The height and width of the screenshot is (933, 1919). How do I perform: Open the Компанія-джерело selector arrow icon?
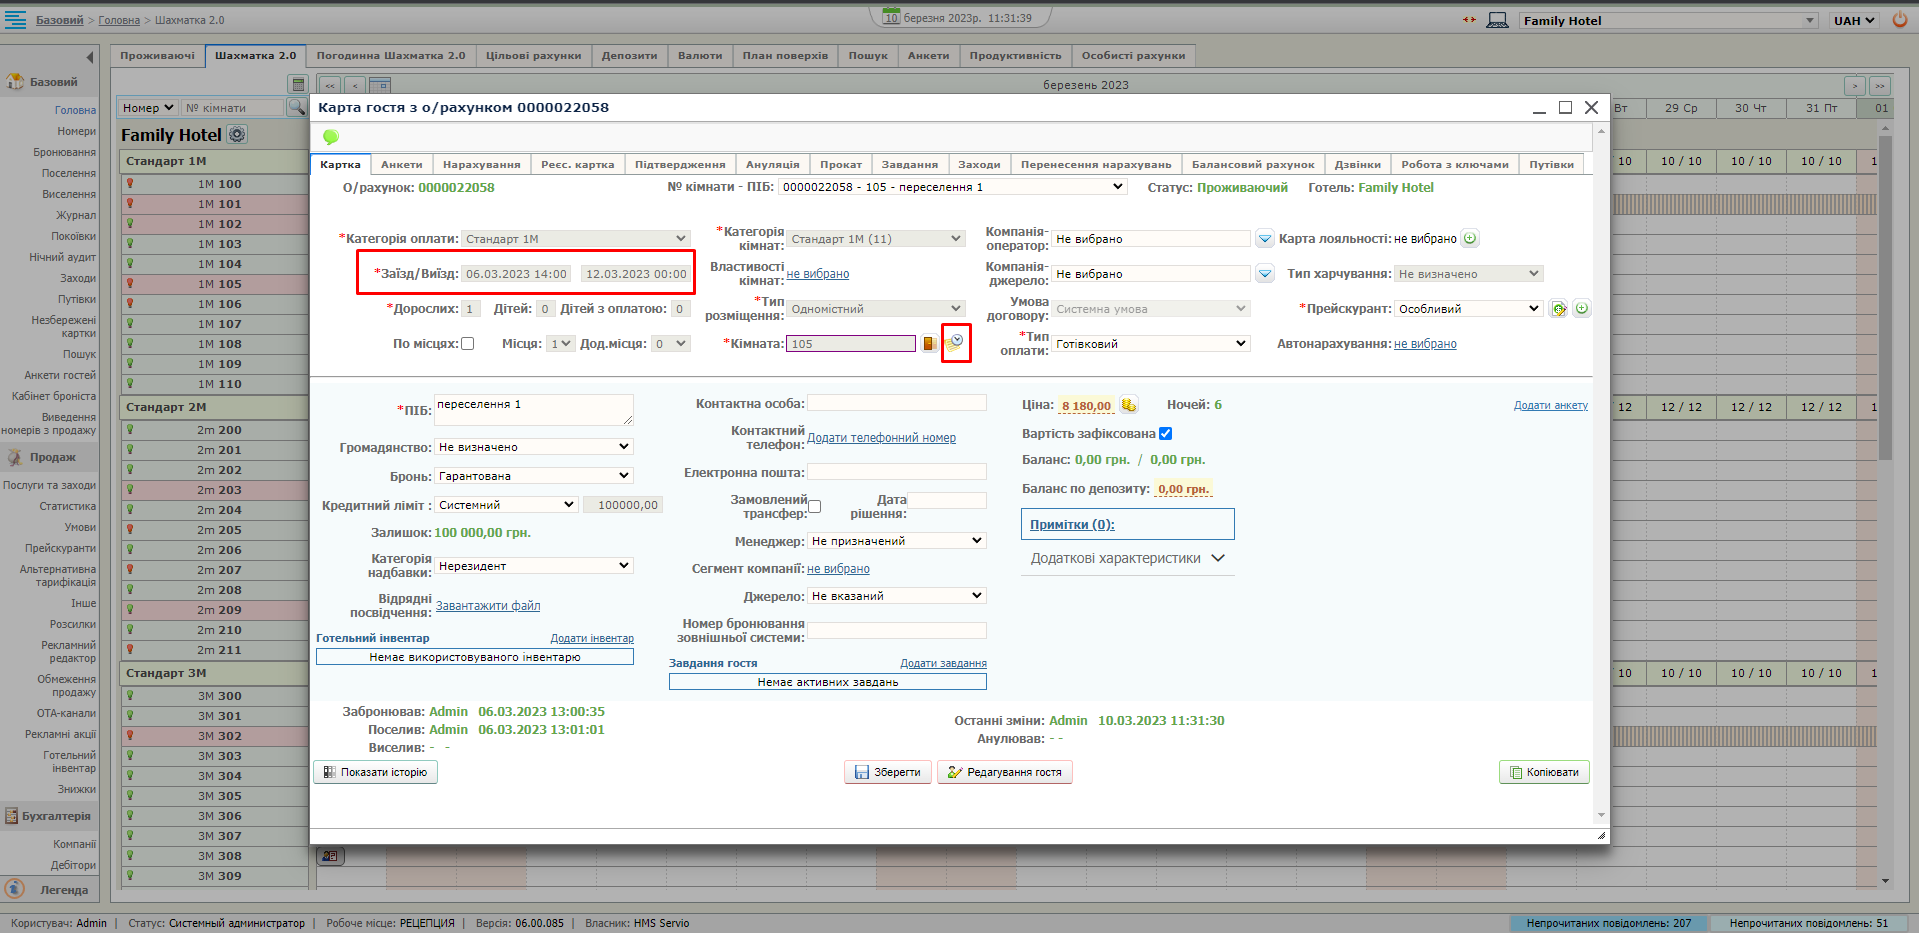tap(1265, 274)
